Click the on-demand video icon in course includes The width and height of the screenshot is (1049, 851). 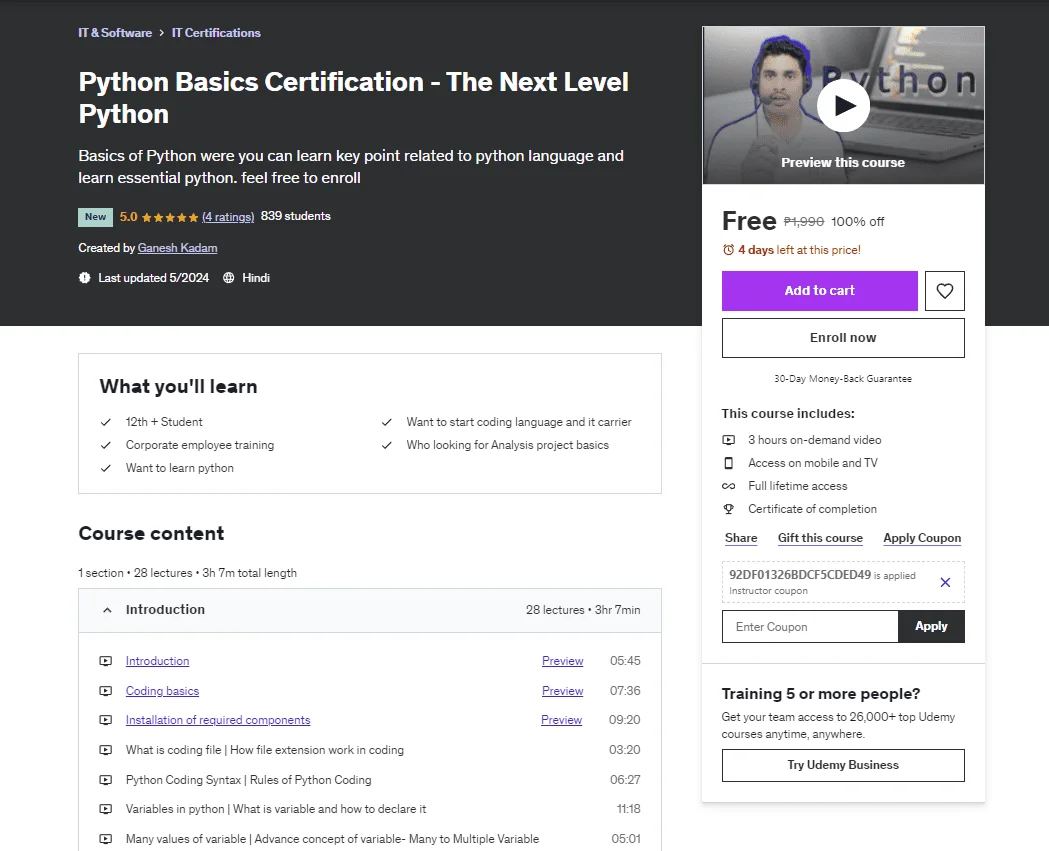(x=729, y=440)
